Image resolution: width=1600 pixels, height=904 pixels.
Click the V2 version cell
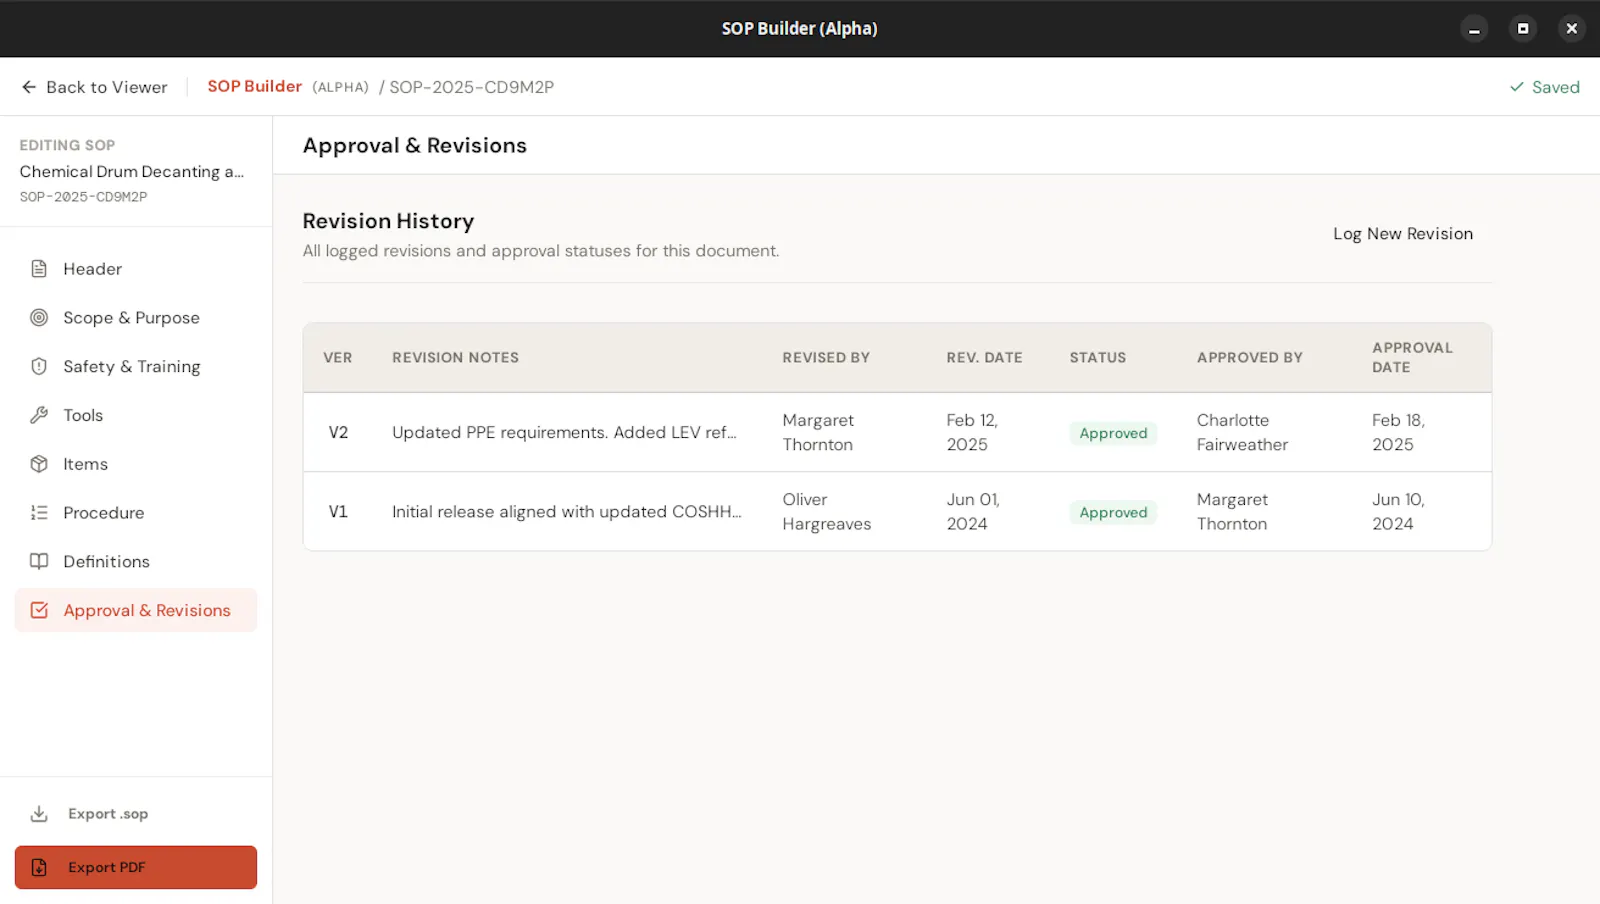[x=338, y=432]
